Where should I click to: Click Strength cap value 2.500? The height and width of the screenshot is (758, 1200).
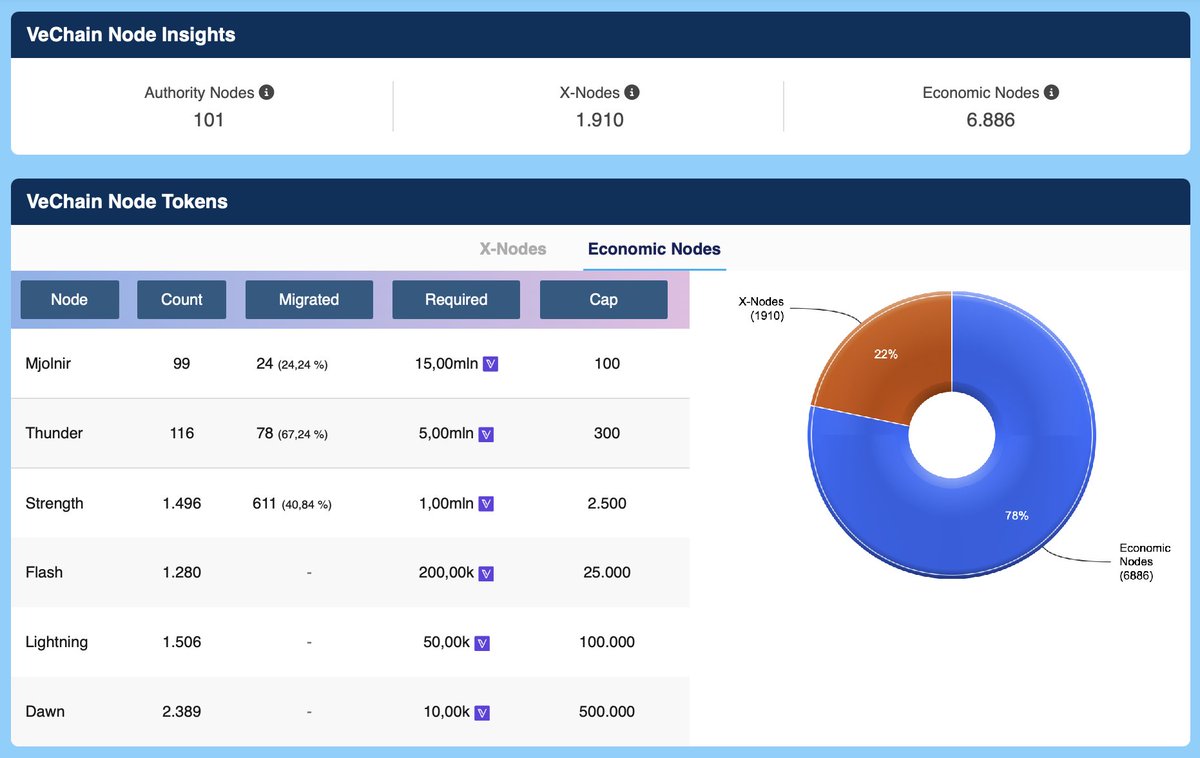point(607,503)
